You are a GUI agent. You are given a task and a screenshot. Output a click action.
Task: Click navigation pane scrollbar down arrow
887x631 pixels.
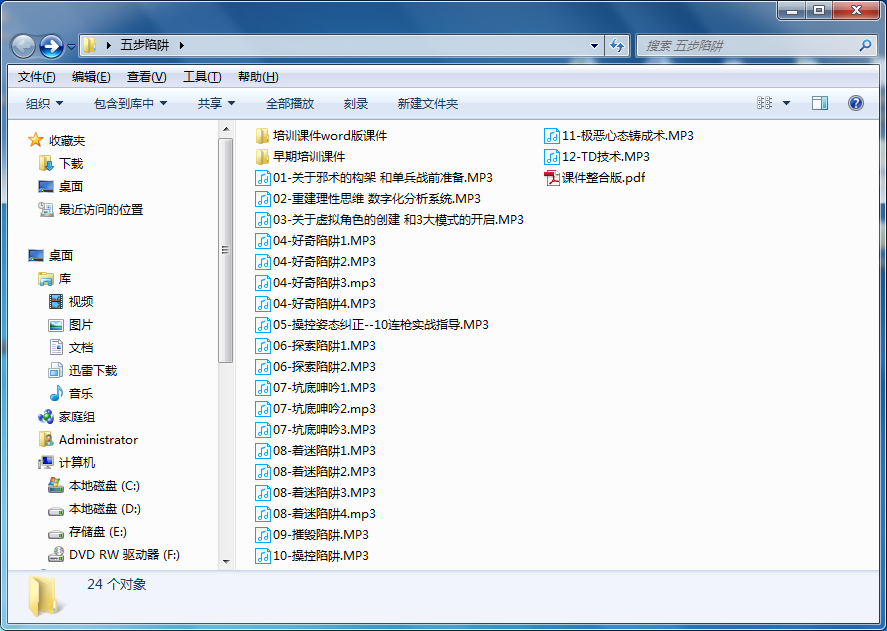click(226, 561)
